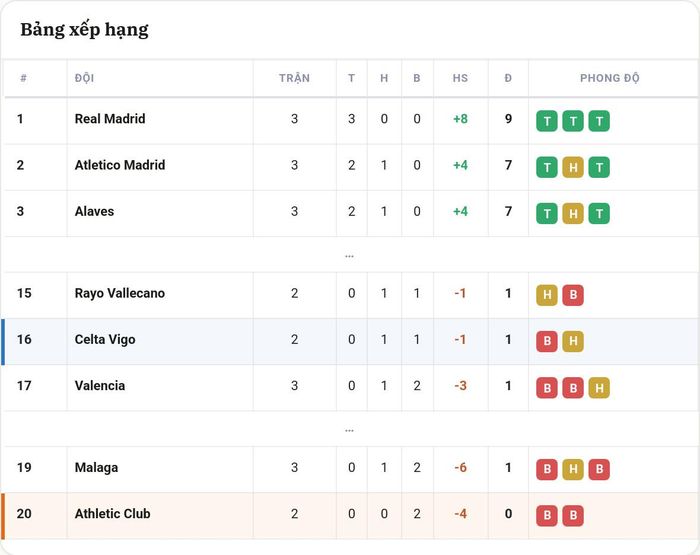The image size is (700, 555).
Task: Select the Valencia team name
Action: [100, 385]
